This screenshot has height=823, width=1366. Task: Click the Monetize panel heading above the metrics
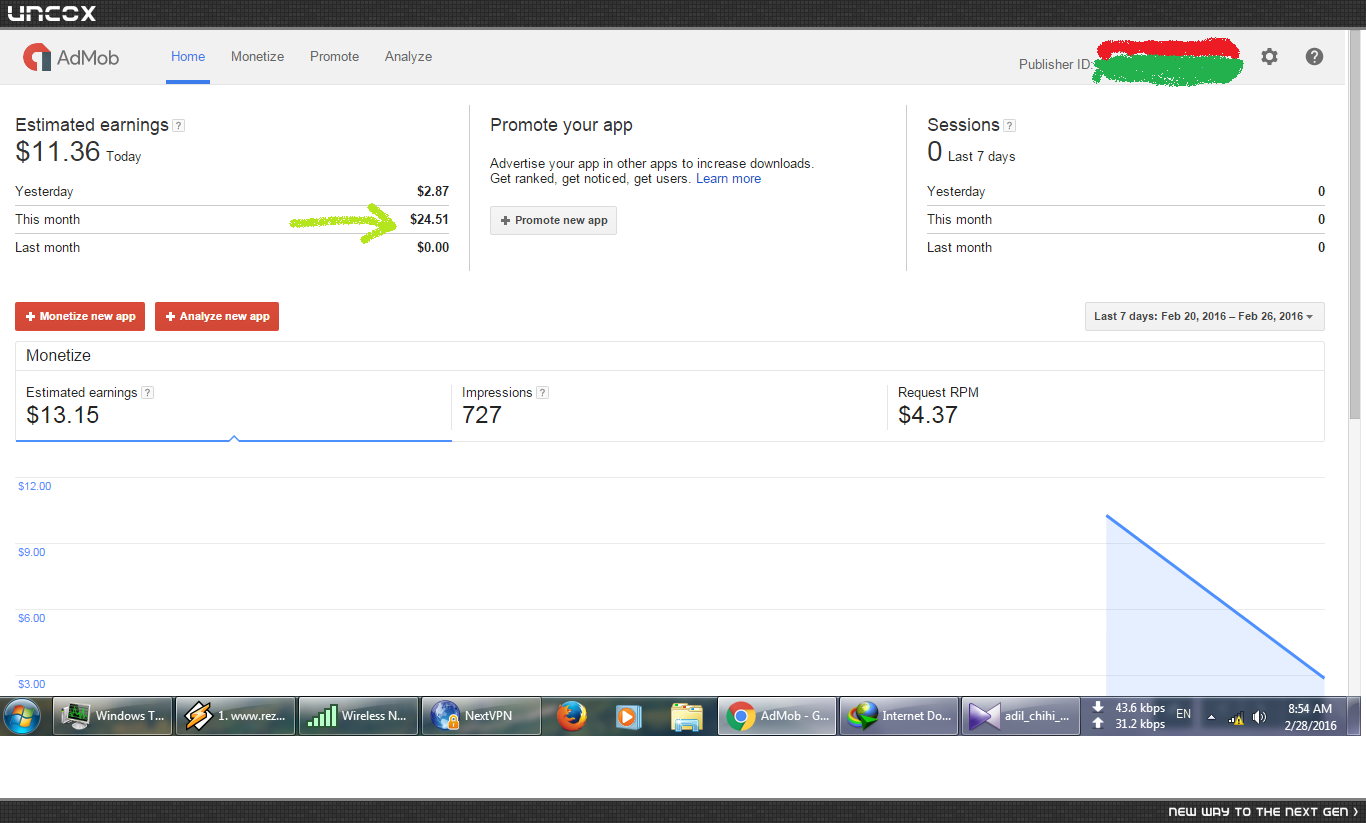coord(58,355)
